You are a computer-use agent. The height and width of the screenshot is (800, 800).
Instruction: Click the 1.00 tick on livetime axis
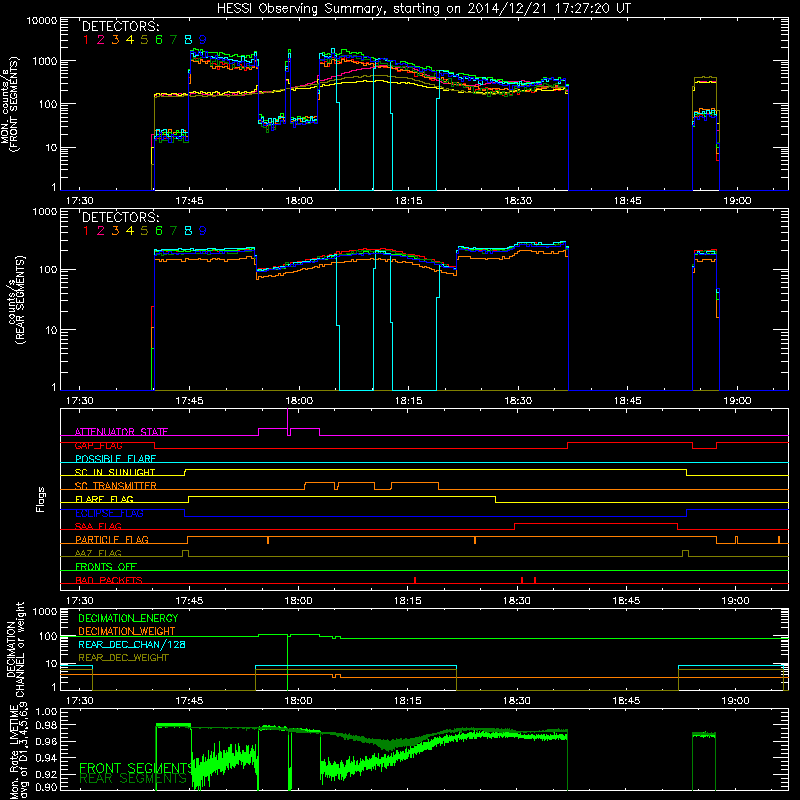pyautogui.click(x=47, y=712)
